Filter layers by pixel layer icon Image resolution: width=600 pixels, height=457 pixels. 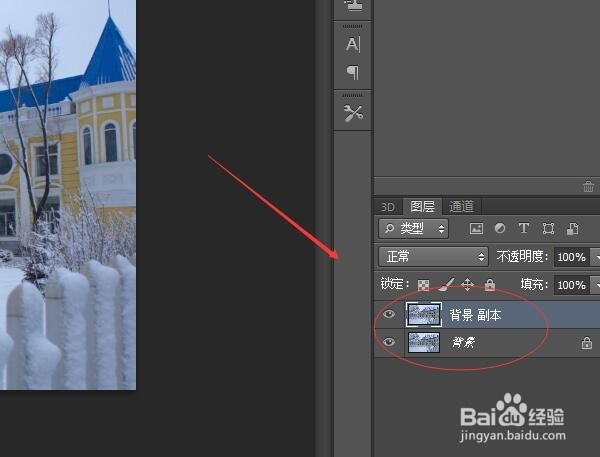click(x=476, y=228)
